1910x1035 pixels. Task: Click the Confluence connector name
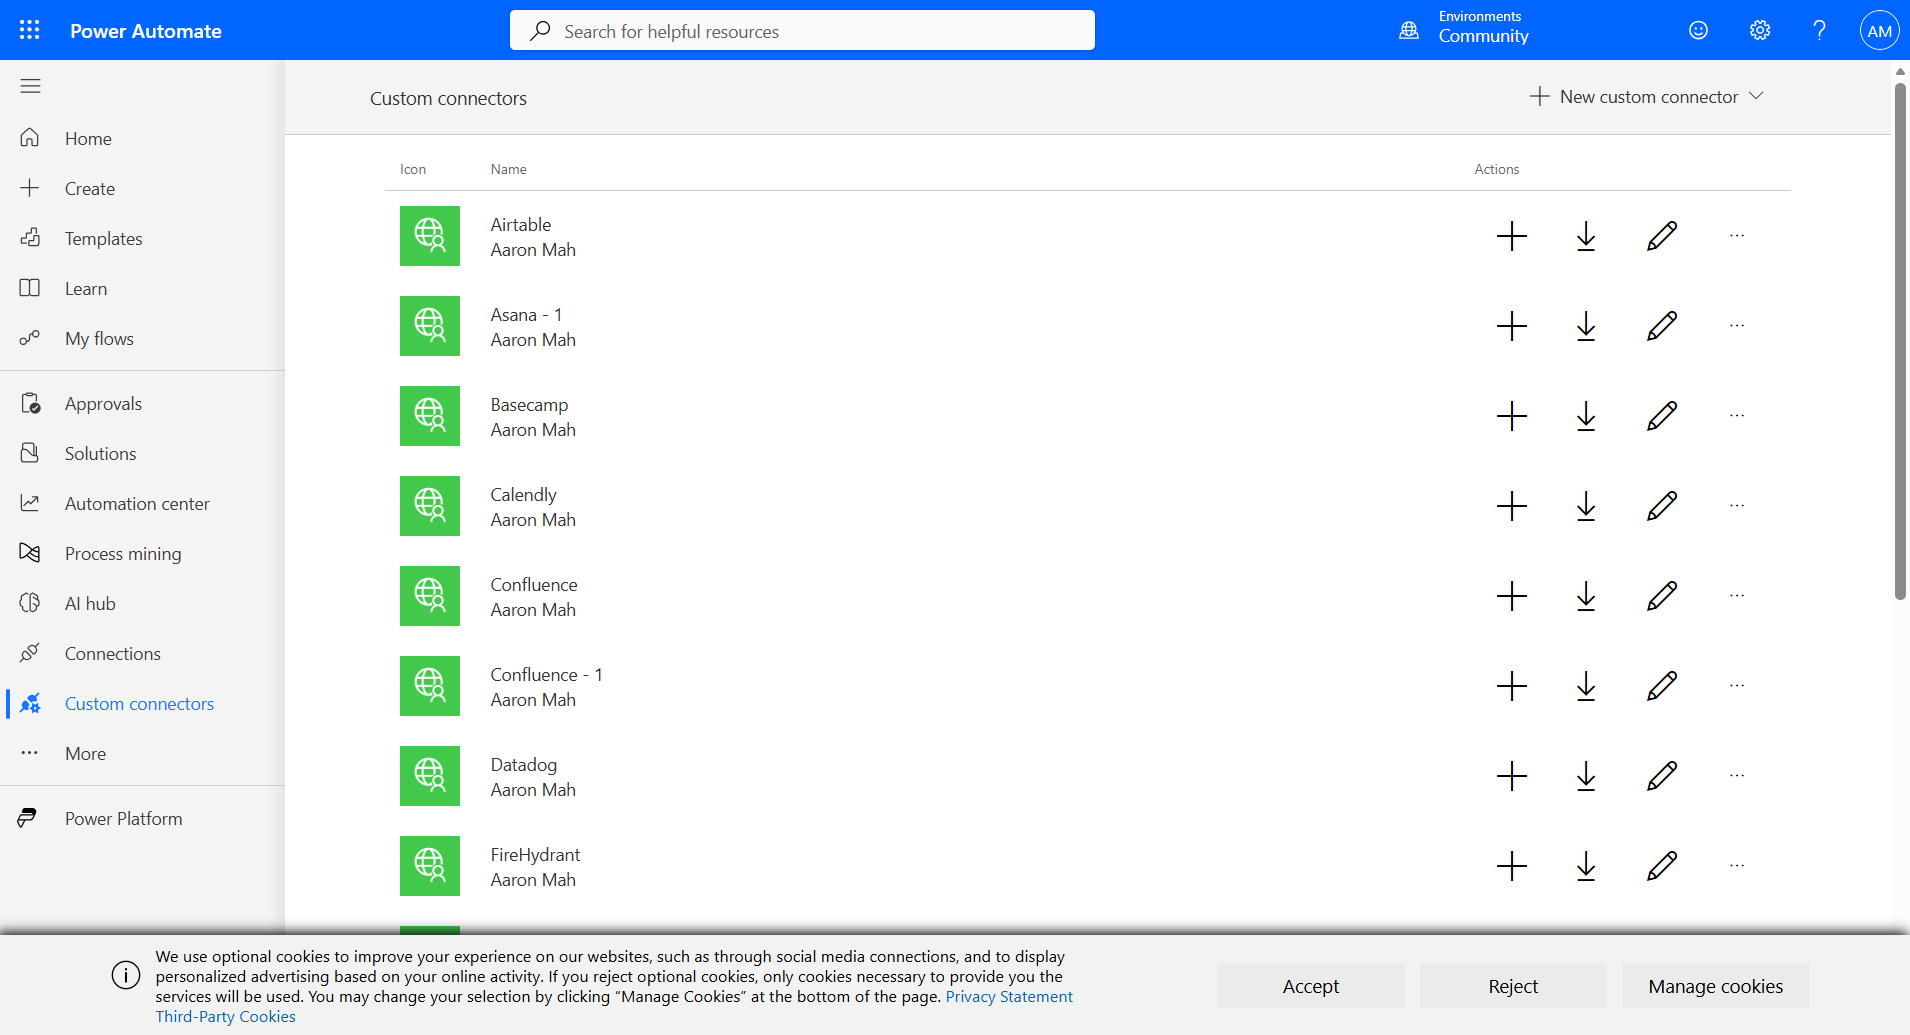pos(534,585)
